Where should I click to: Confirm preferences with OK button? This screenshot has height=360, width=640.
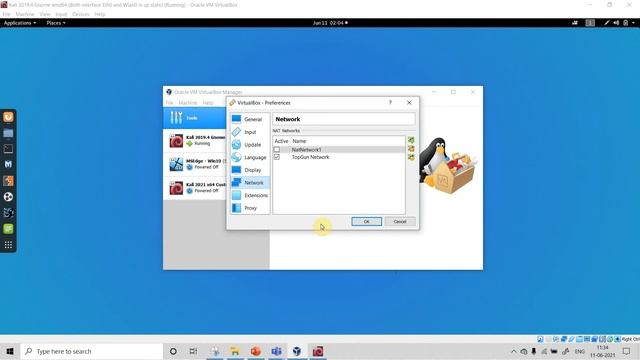367,221
